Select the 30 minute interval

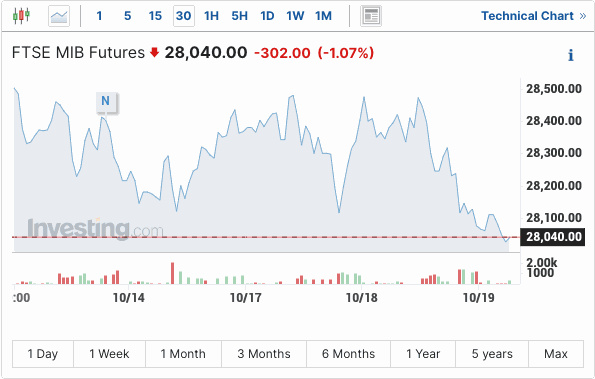point(184,16)
